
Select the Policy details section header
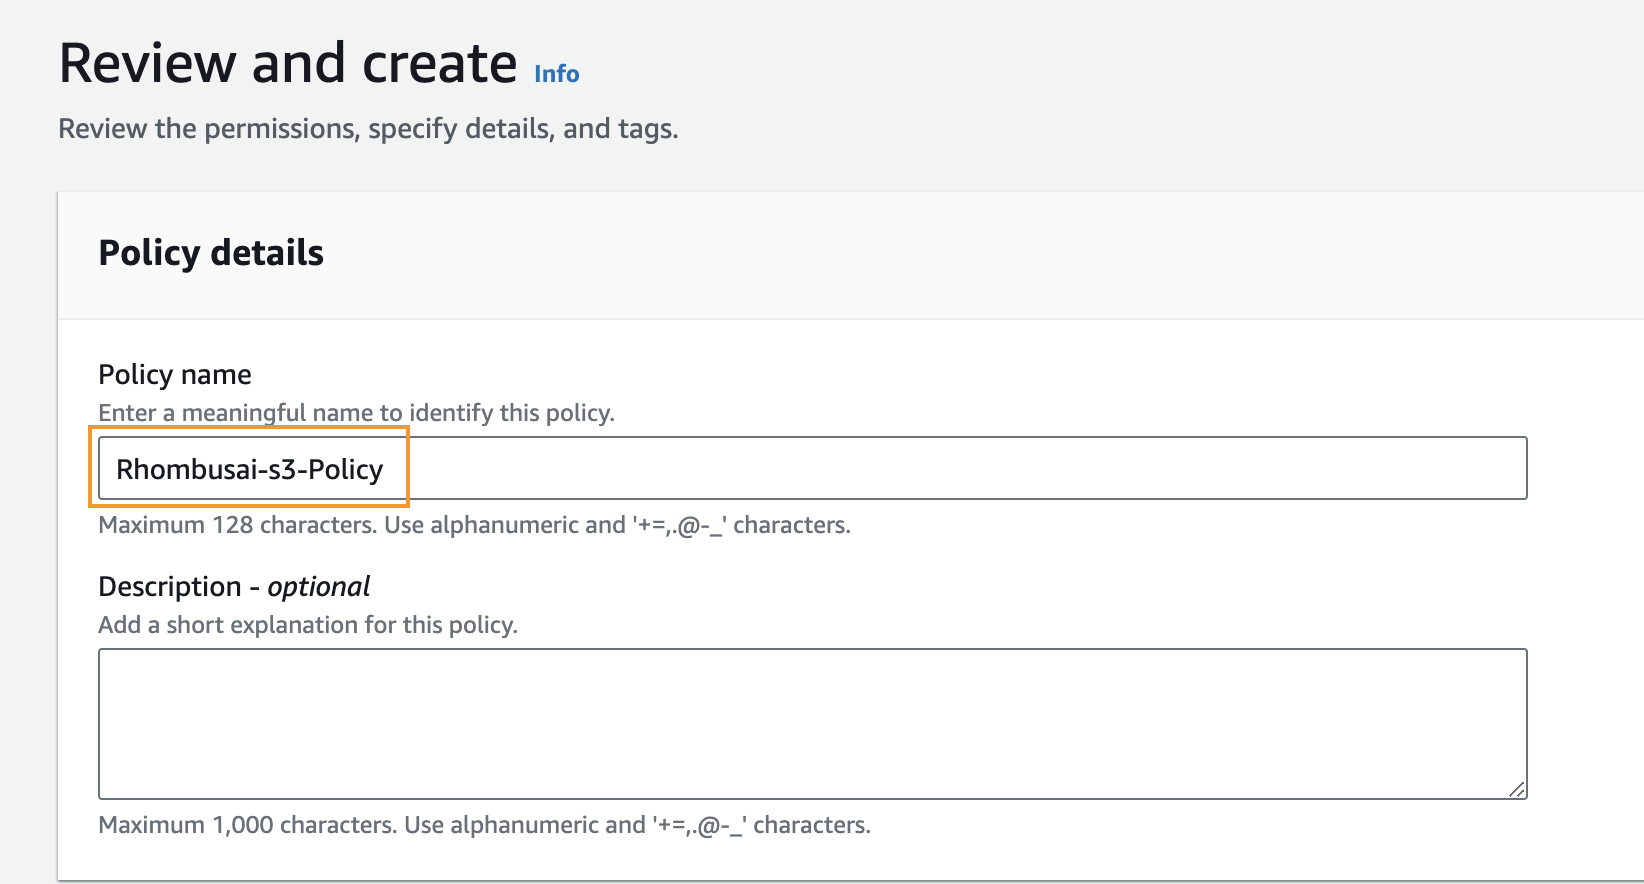click(x=211, y=253)
